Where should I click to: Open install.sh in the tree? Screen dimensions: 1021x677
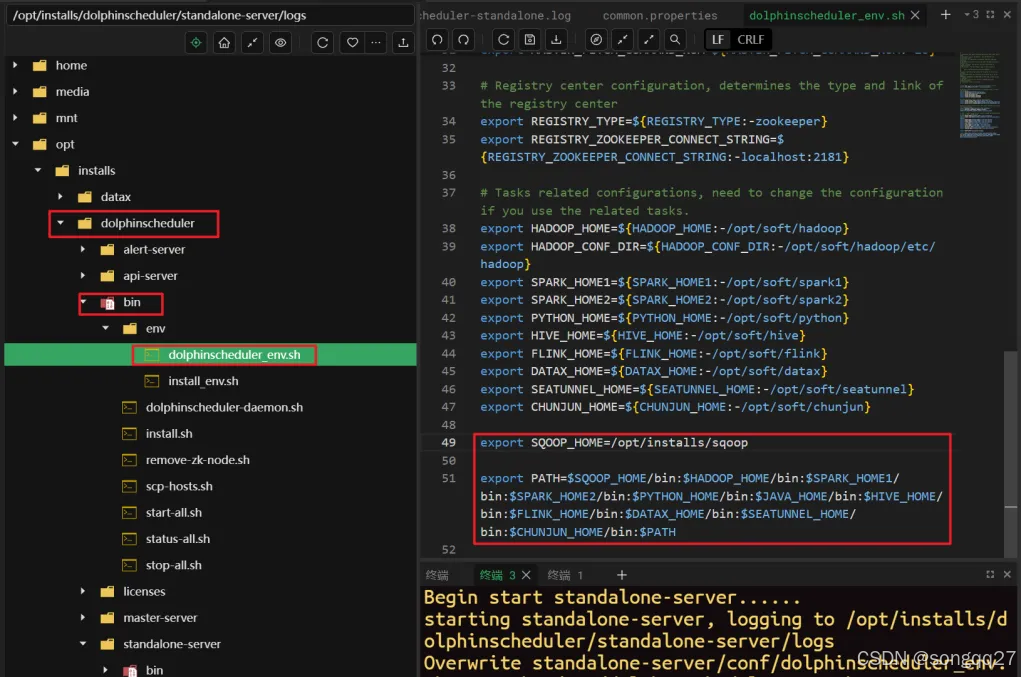169,434
